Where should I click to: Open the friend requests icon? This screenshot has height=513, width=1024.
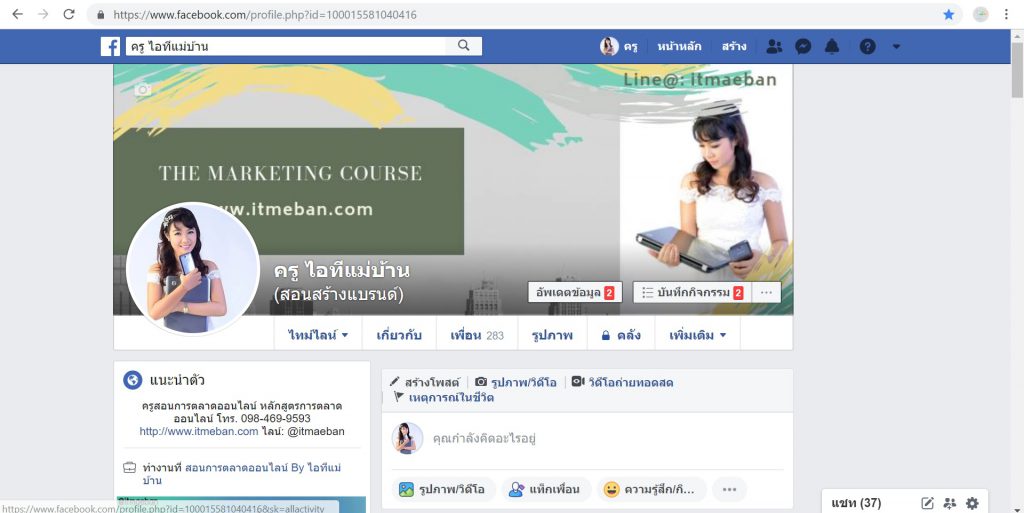pos(774,46)
